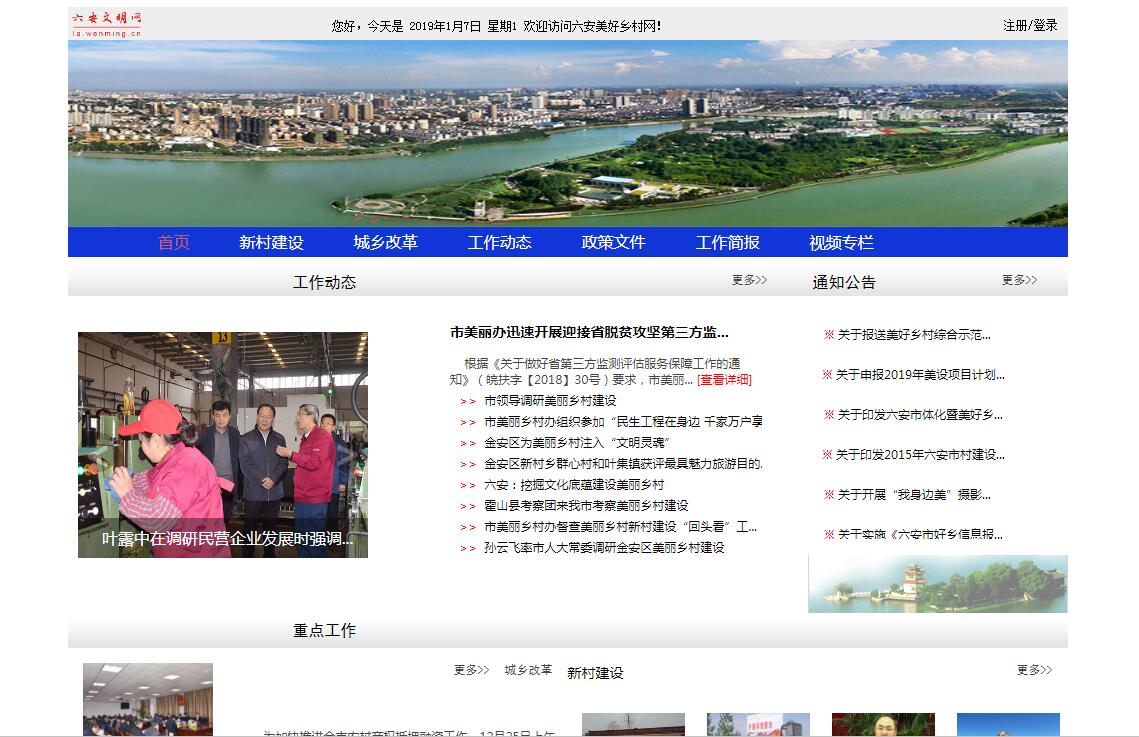Switch to 城乡改革 tab under 重点工作
This screenshot has height=737, width=1139.
coord(528,670)
